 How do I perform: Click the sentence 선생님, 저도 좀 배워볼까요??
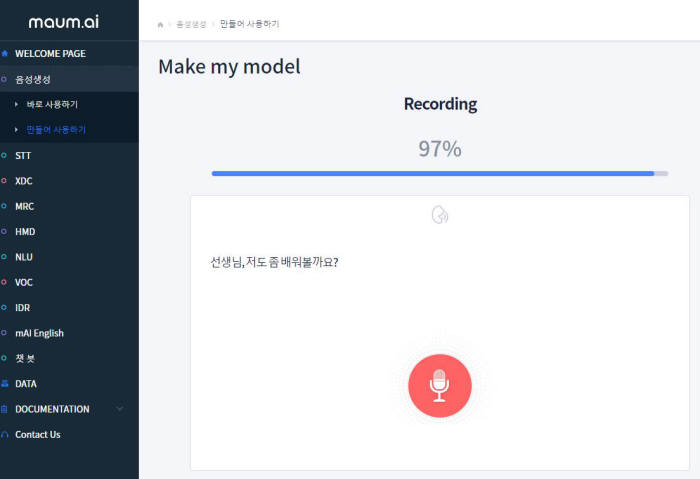click(x=274, y=262)
